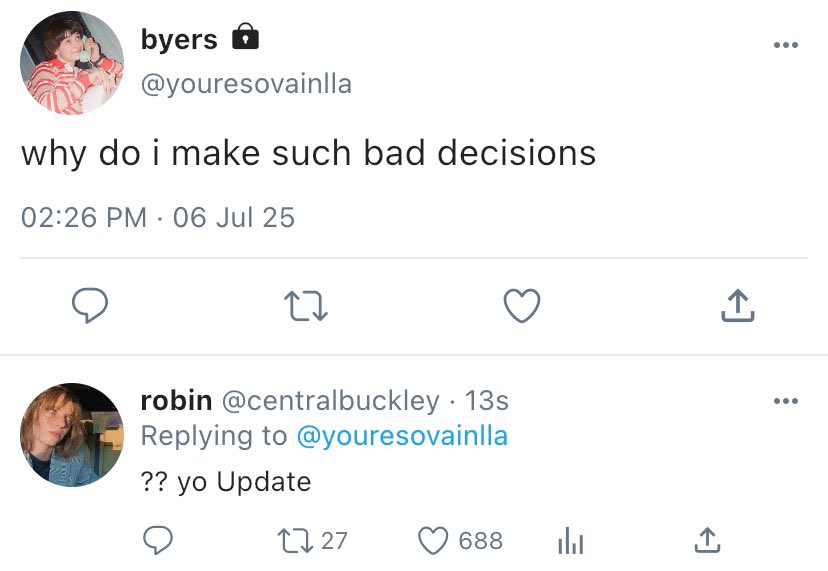Click reply icon under robin's reply
Viewport: 828px width, 571px height.
pos(157,541)
